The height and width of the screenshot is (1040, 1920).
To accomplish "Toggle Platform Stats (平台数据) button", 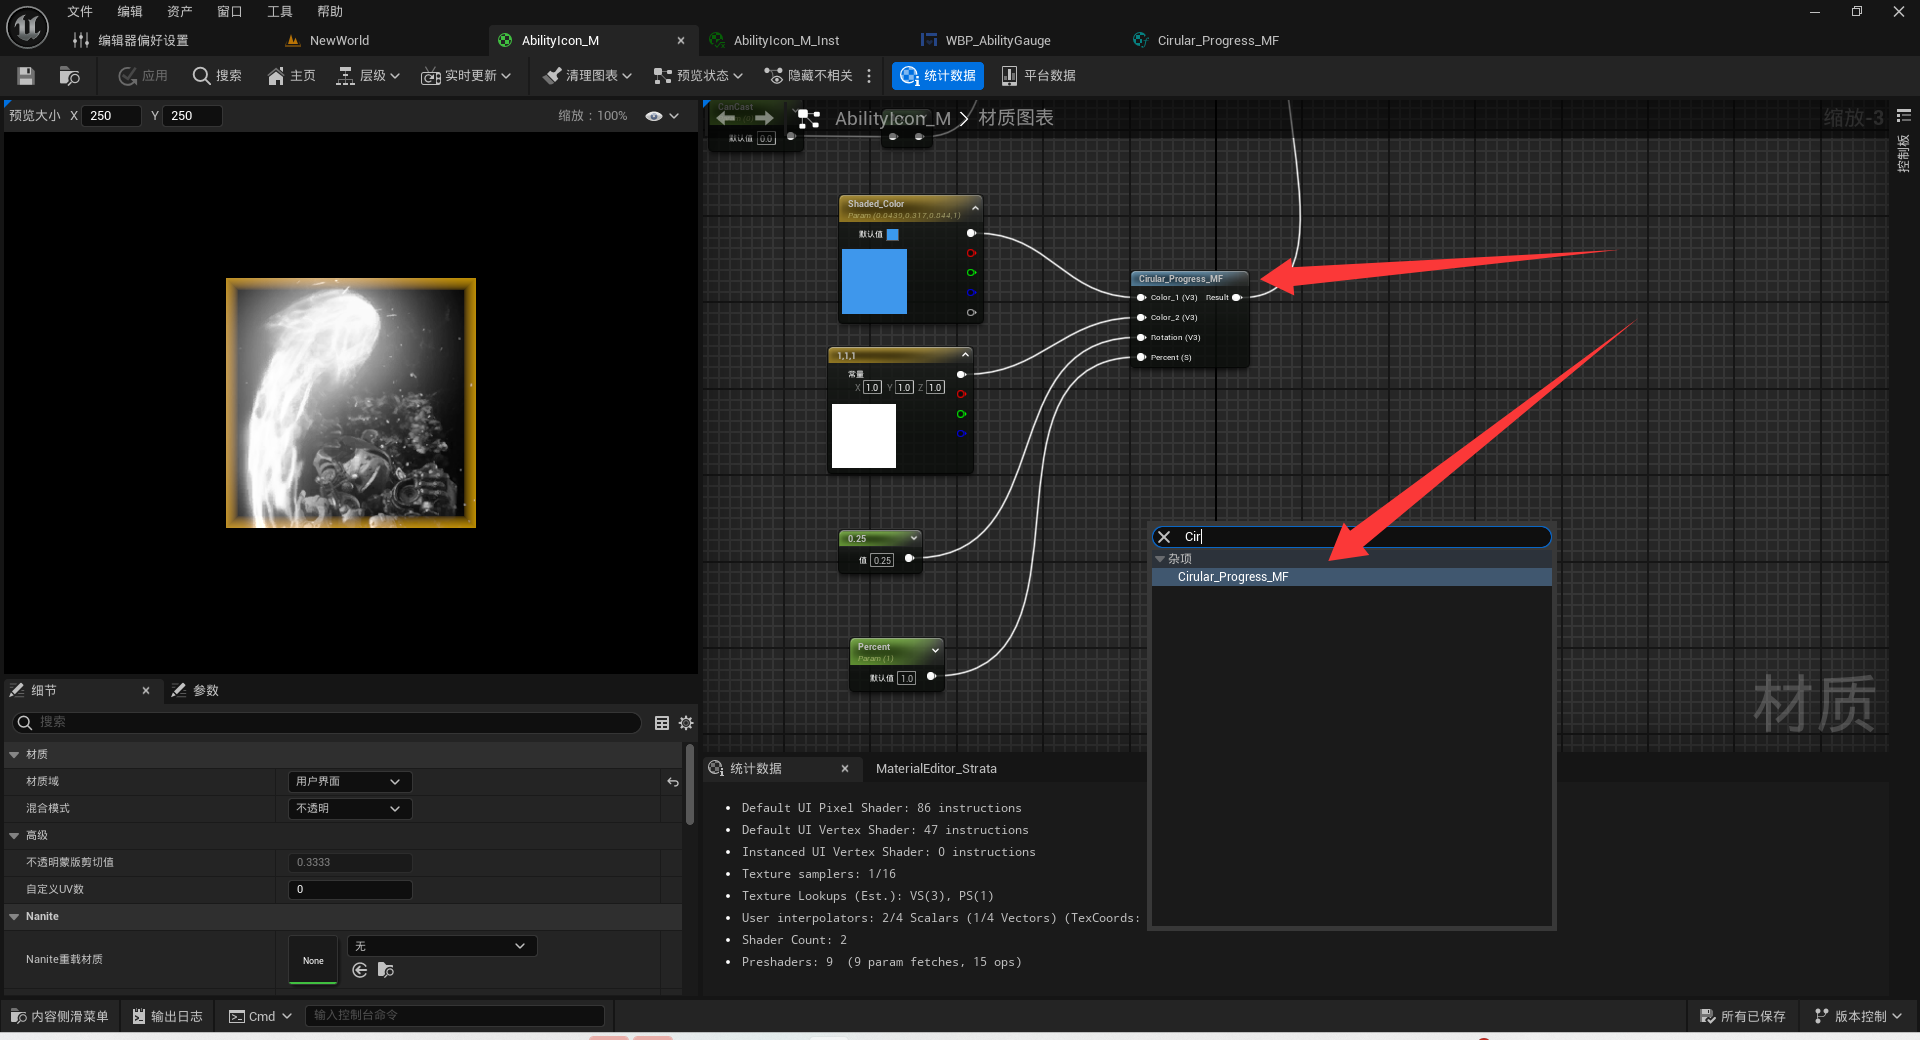I will coord(1038,76).
